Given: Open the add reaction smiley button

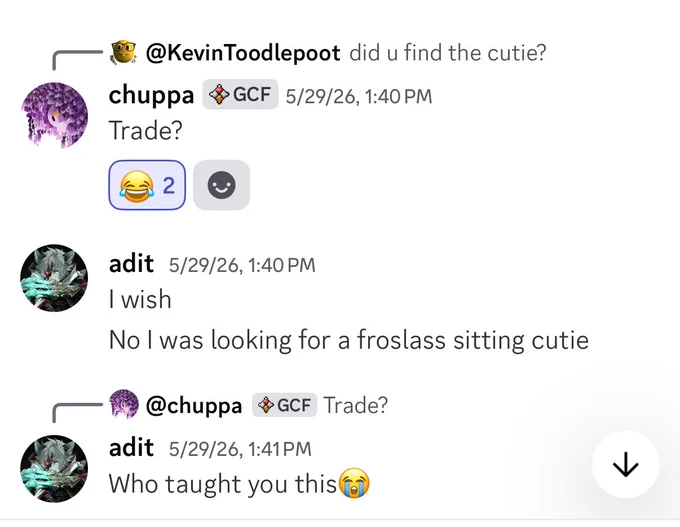Looking at the screenshot, I should 222,185.
